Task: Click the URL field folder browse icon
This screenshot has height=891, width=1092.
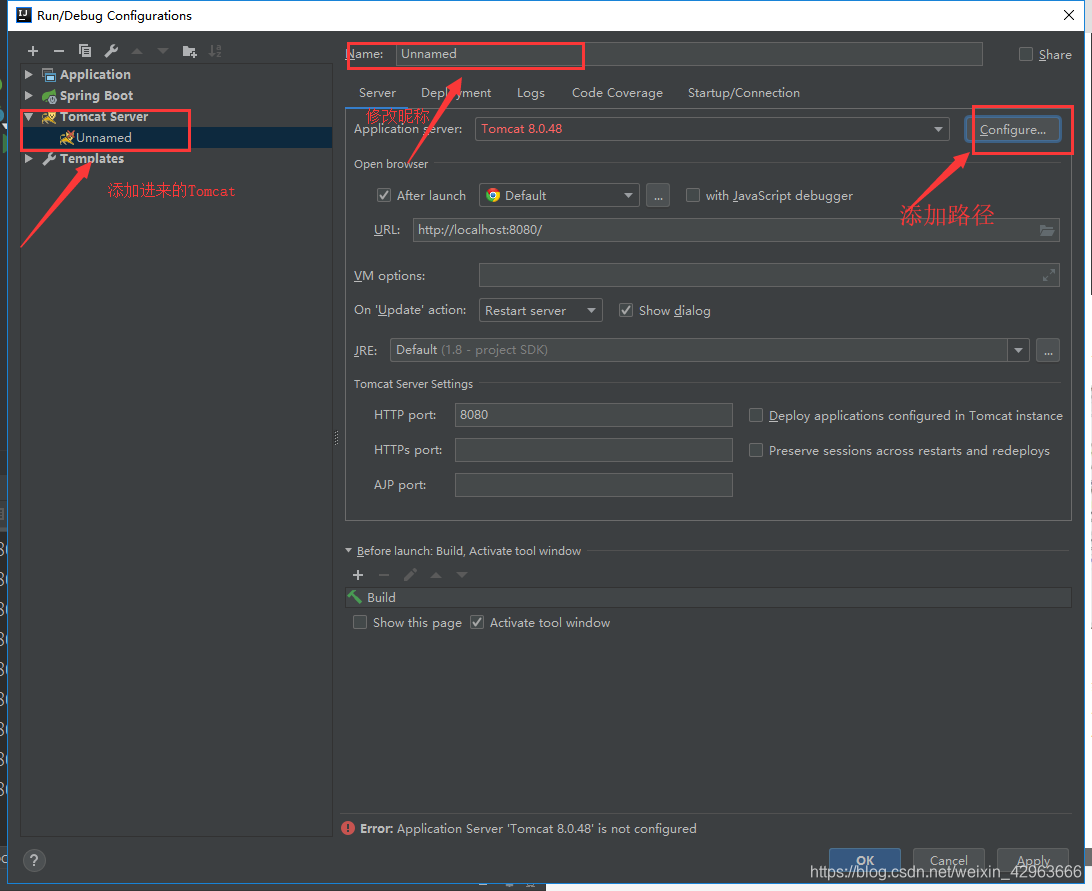Action: [x=1047, y=230]
